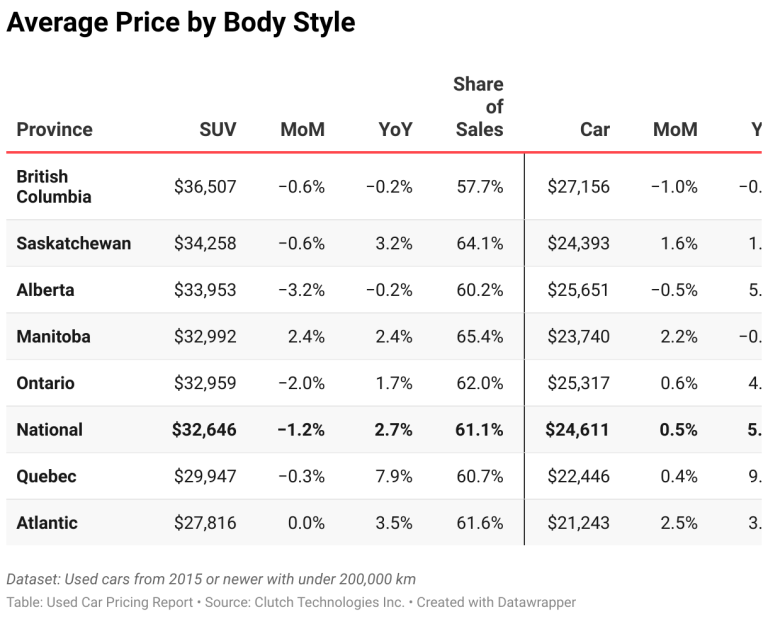Image resolution: width=768 pixels, height=617 pixels.
Task: Click the Created with Datawrapper credit
Action: (x=496, y=602)
